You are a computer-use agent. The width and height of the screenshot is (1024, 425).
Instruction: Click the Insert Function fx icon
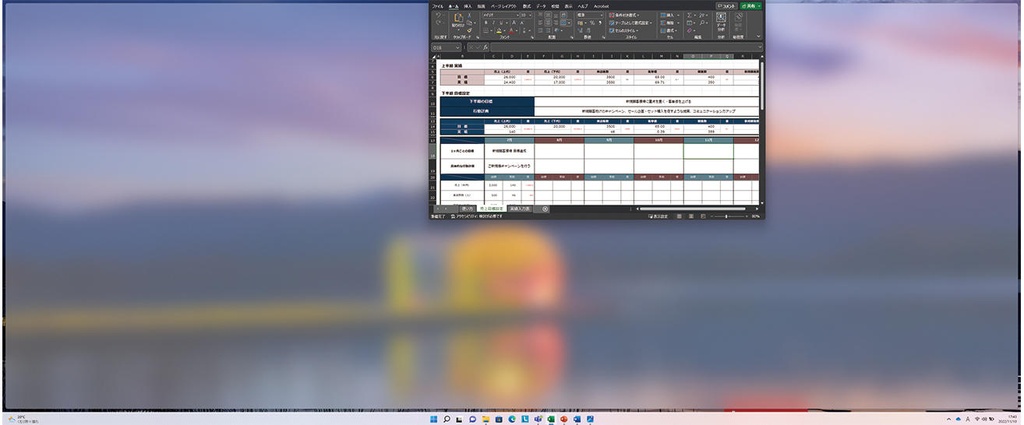tap(485, 47)
